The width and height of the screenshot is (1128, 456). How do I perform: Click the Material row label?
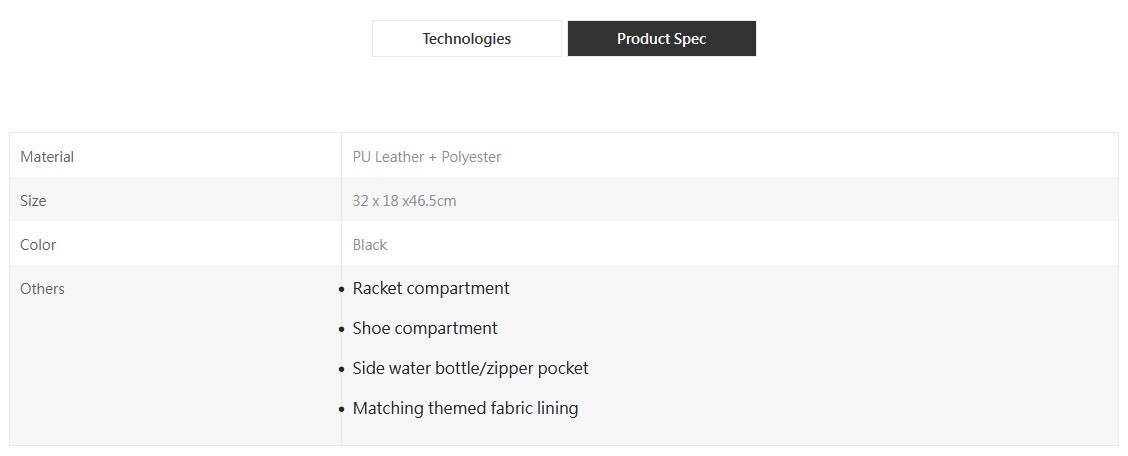pyautogui.click(x=47, y=157)
